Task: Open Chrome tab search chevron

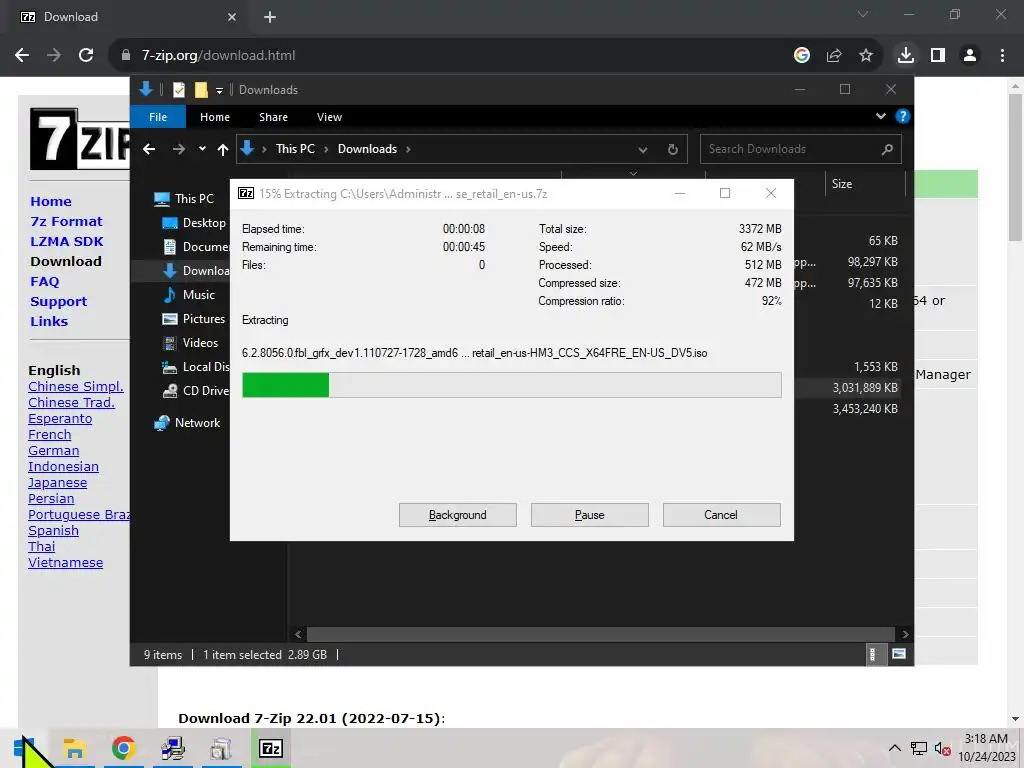Action: pyautogui.click(x=863, y=14)
